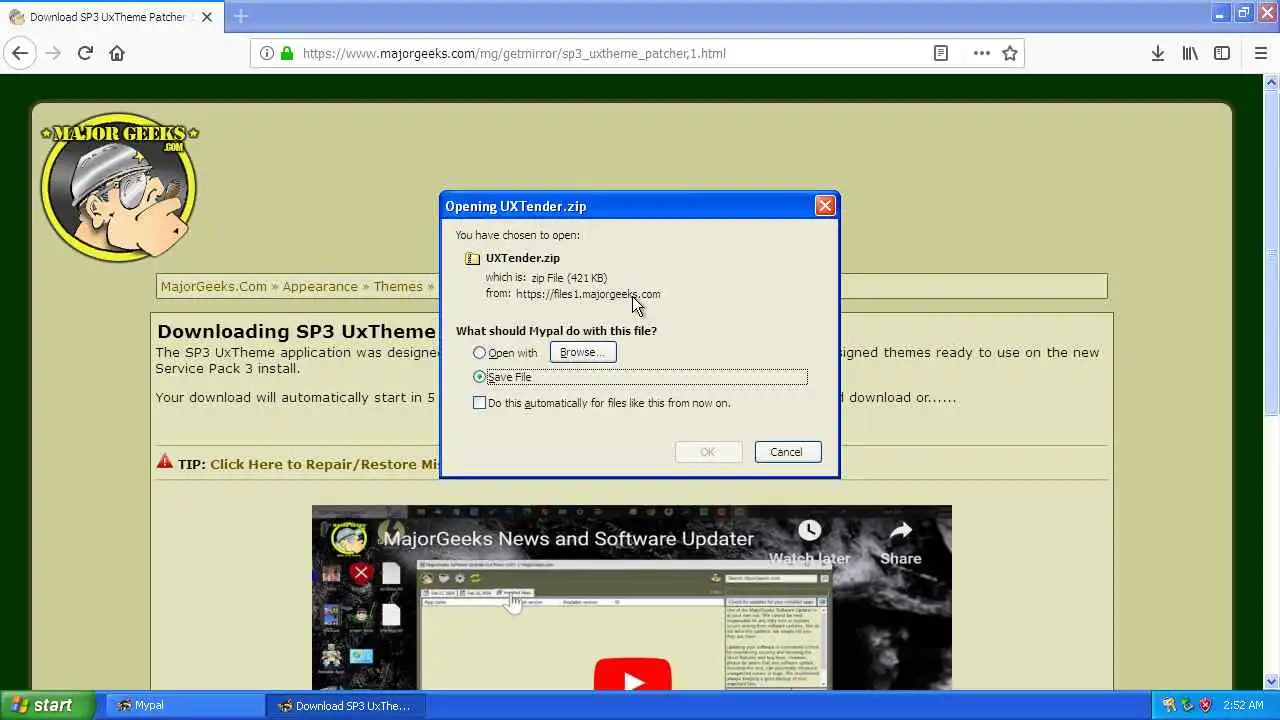This screenshot has height=720, width=1280.
Task: Open the hamburger application menu
Action: [x=1260, y=53]
